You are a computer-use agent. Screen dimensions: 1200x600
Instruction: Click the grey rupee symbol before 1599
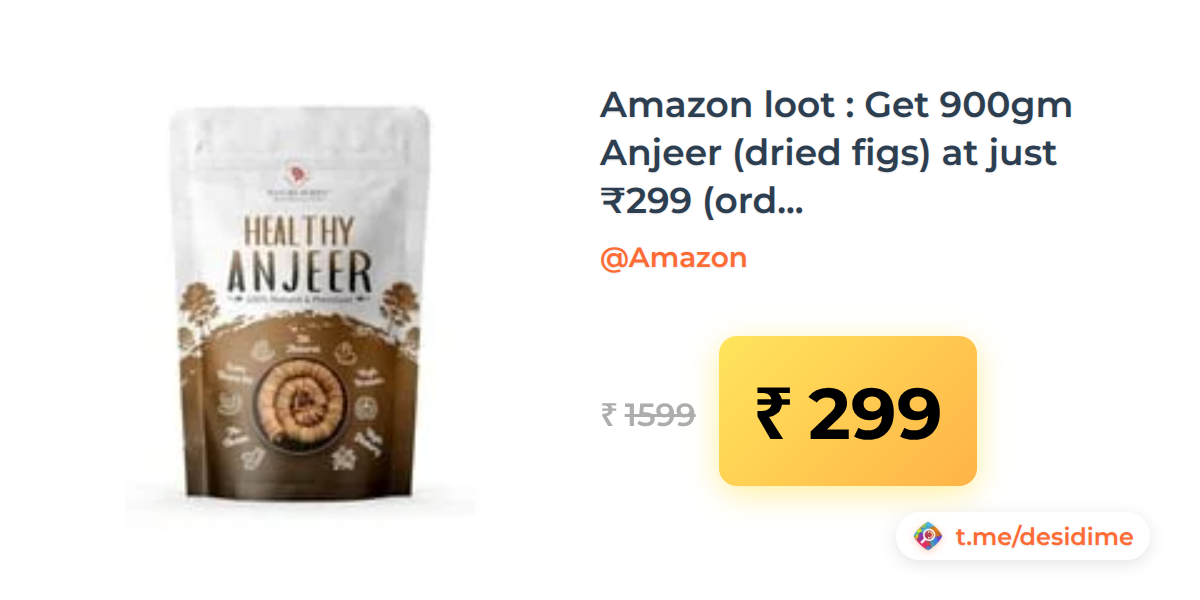pos(608,414)
